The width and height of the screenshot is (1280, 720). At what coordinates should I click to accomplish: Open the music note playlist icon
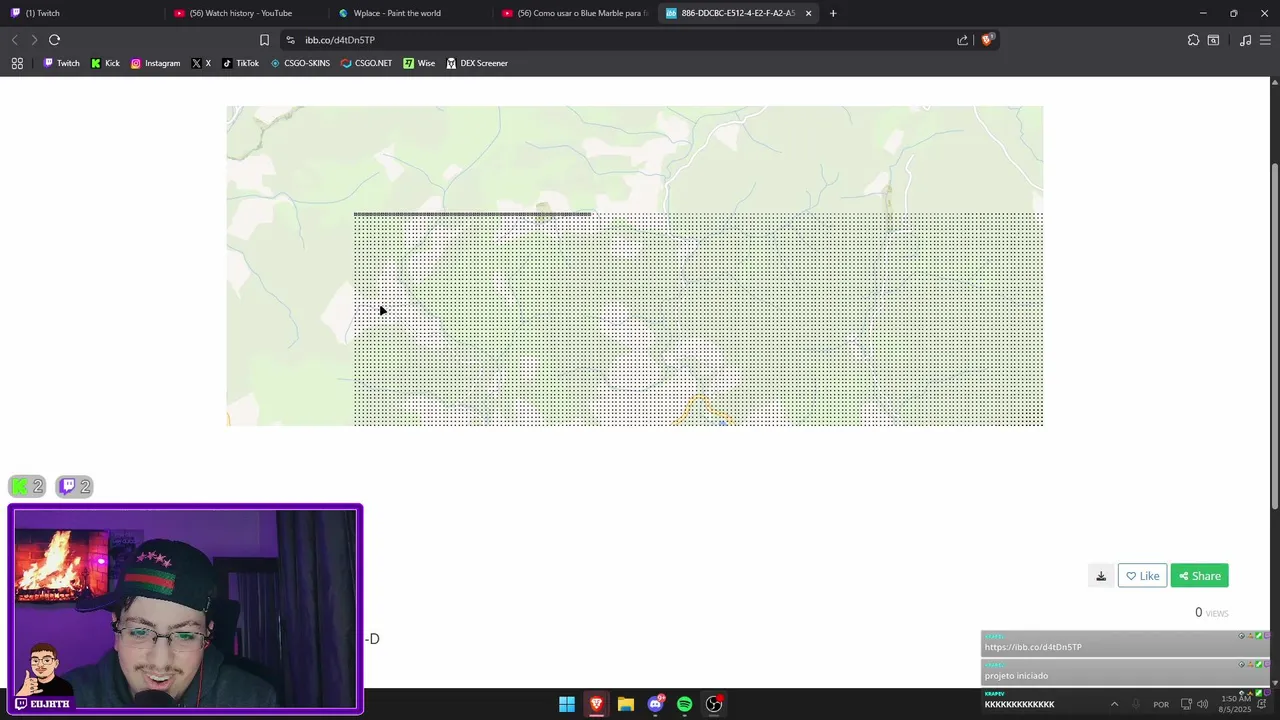pyautogui.click(x=1245, y=40)
